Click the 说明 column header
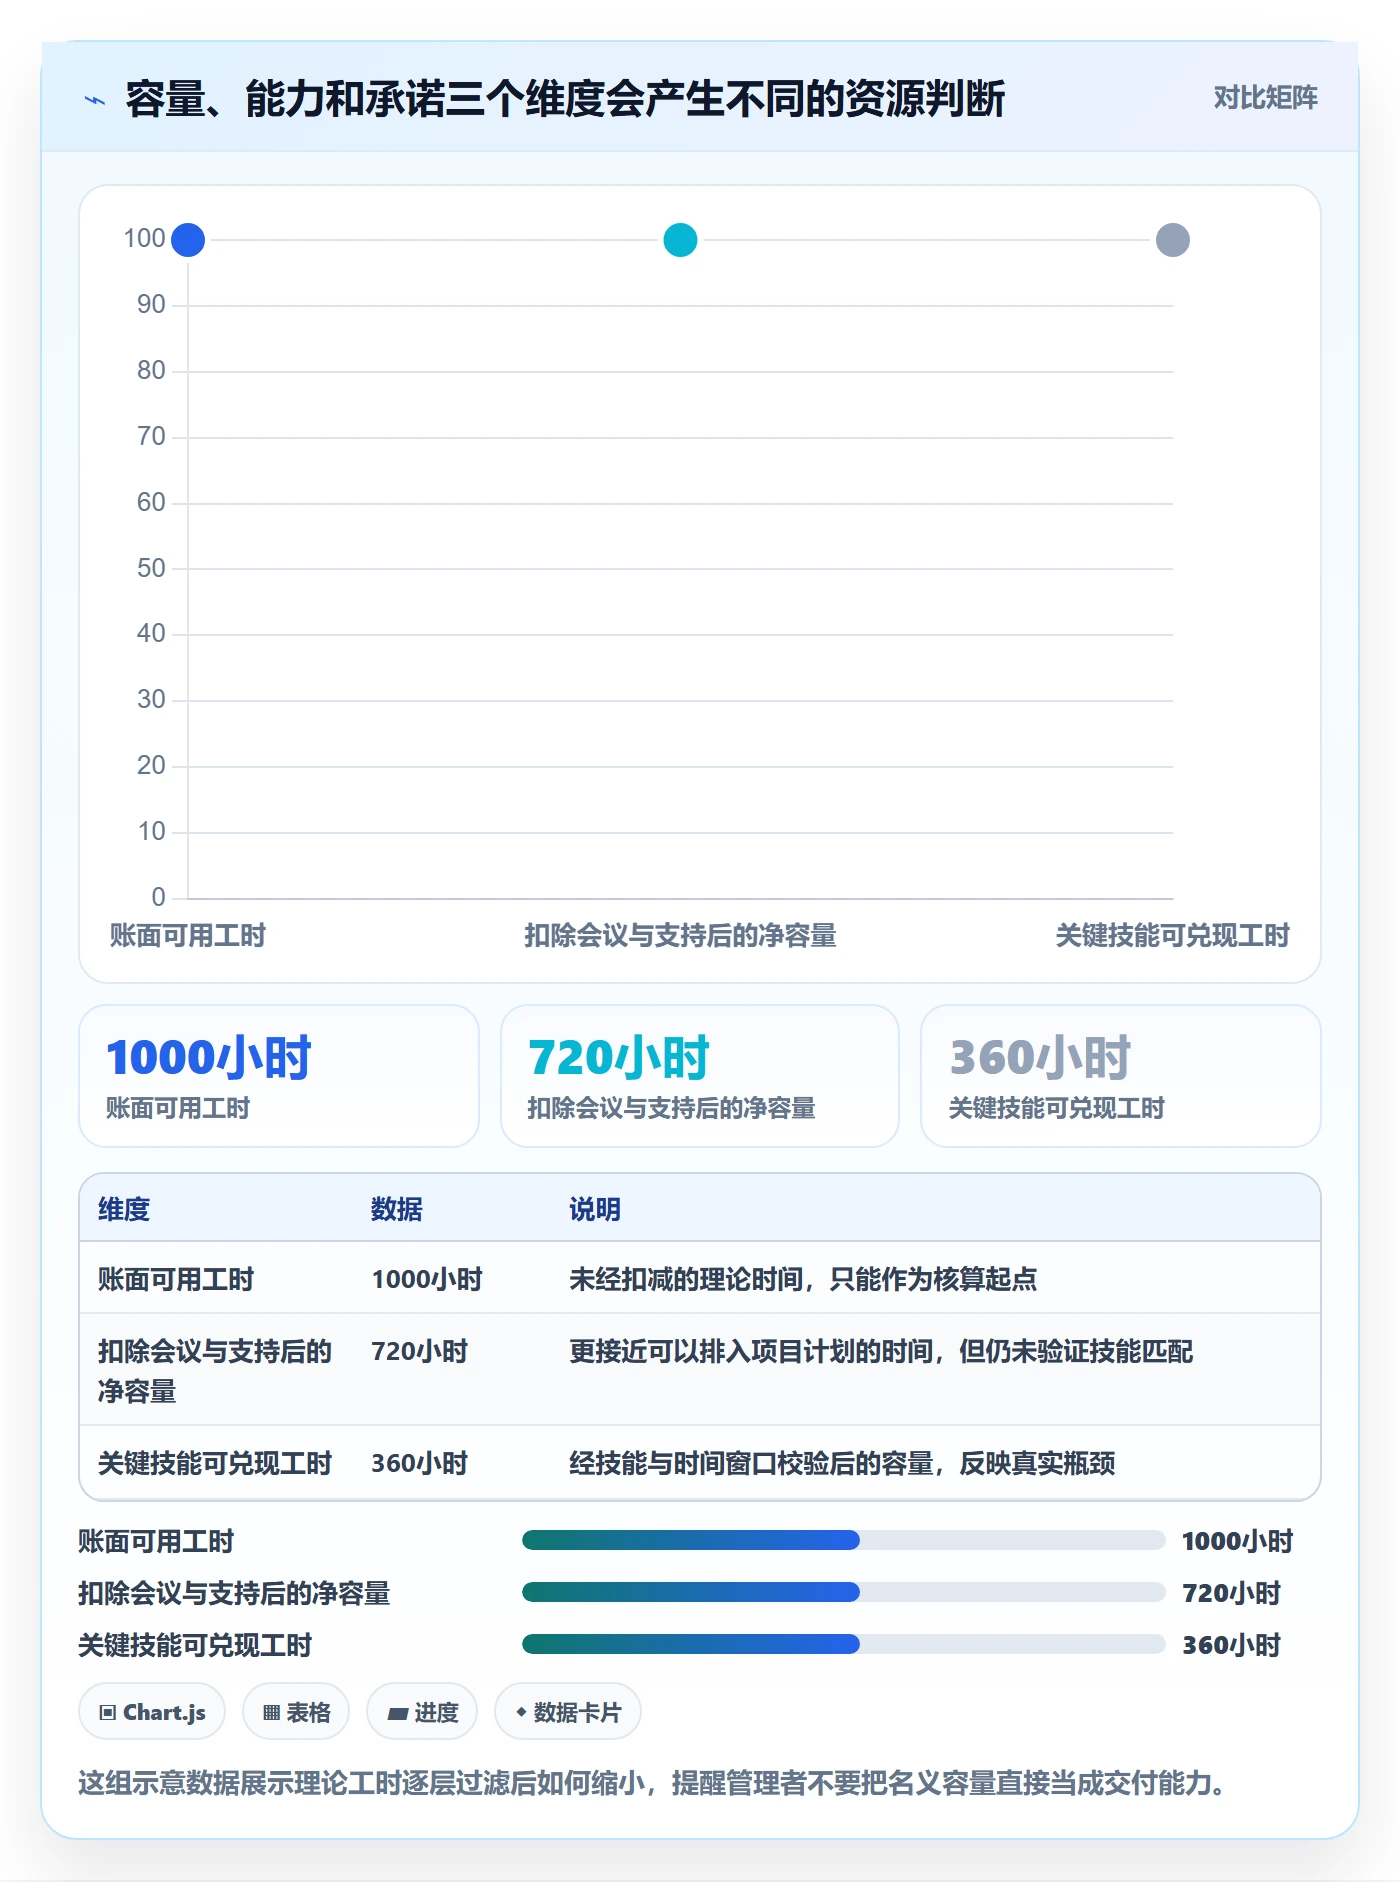This screenshot has width=1400, height=1882. pos(595,1209)
